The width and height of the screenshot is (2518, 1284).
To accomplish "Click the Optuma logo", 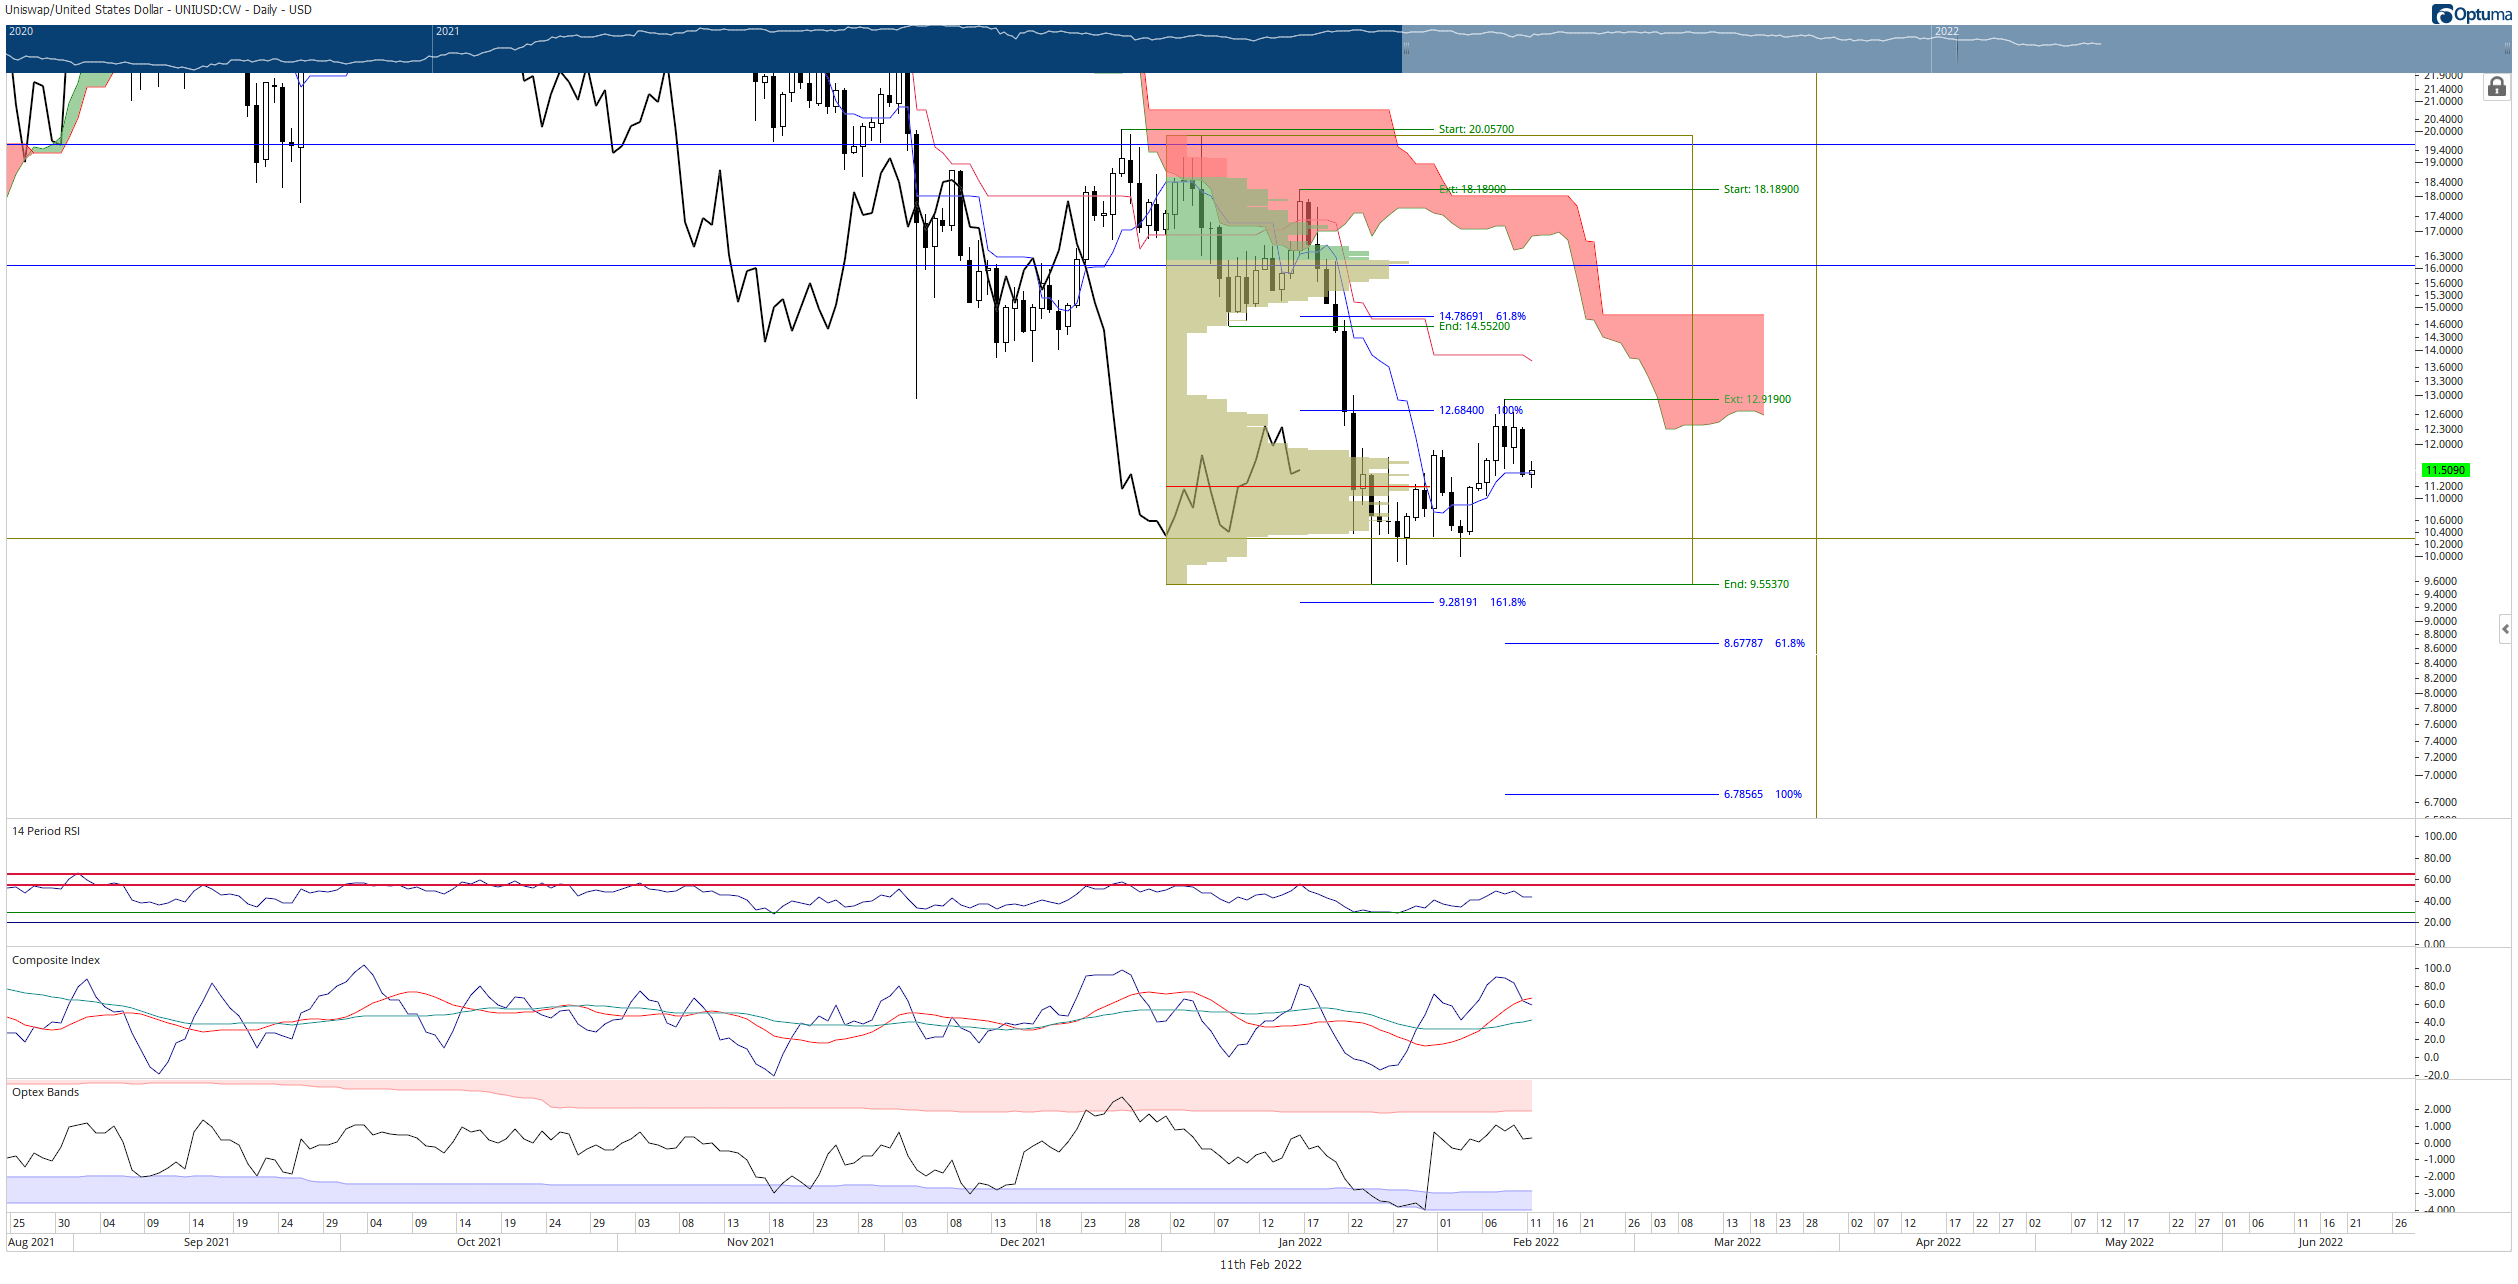I will [2471, 14].
